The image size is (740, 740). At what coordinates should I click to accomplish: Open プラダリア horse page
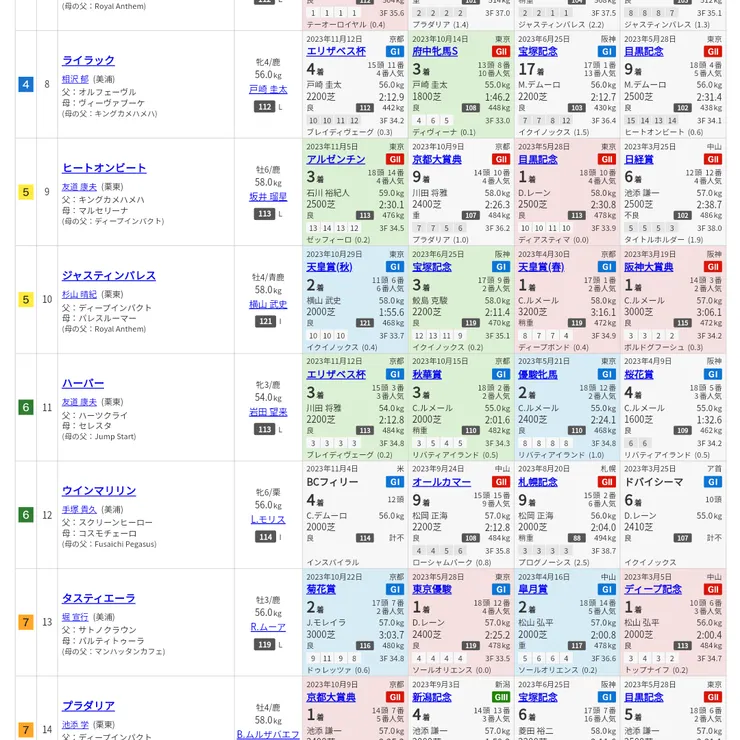click(88, 706)
